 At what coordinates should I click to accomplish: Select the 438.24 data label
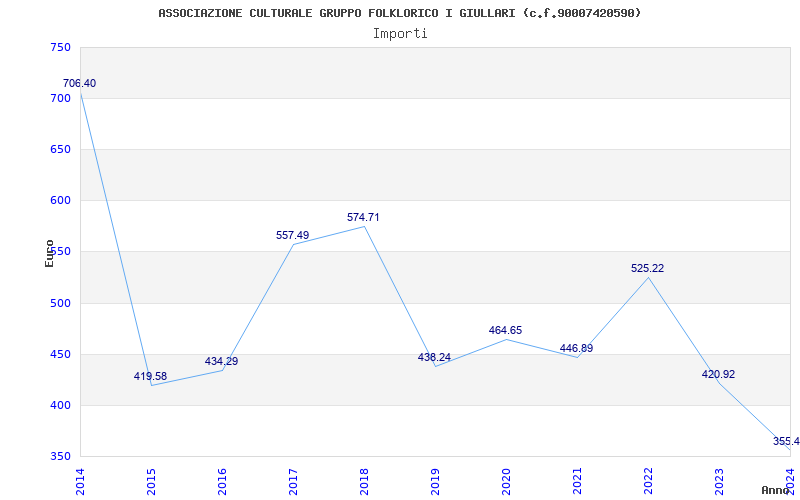434,357
